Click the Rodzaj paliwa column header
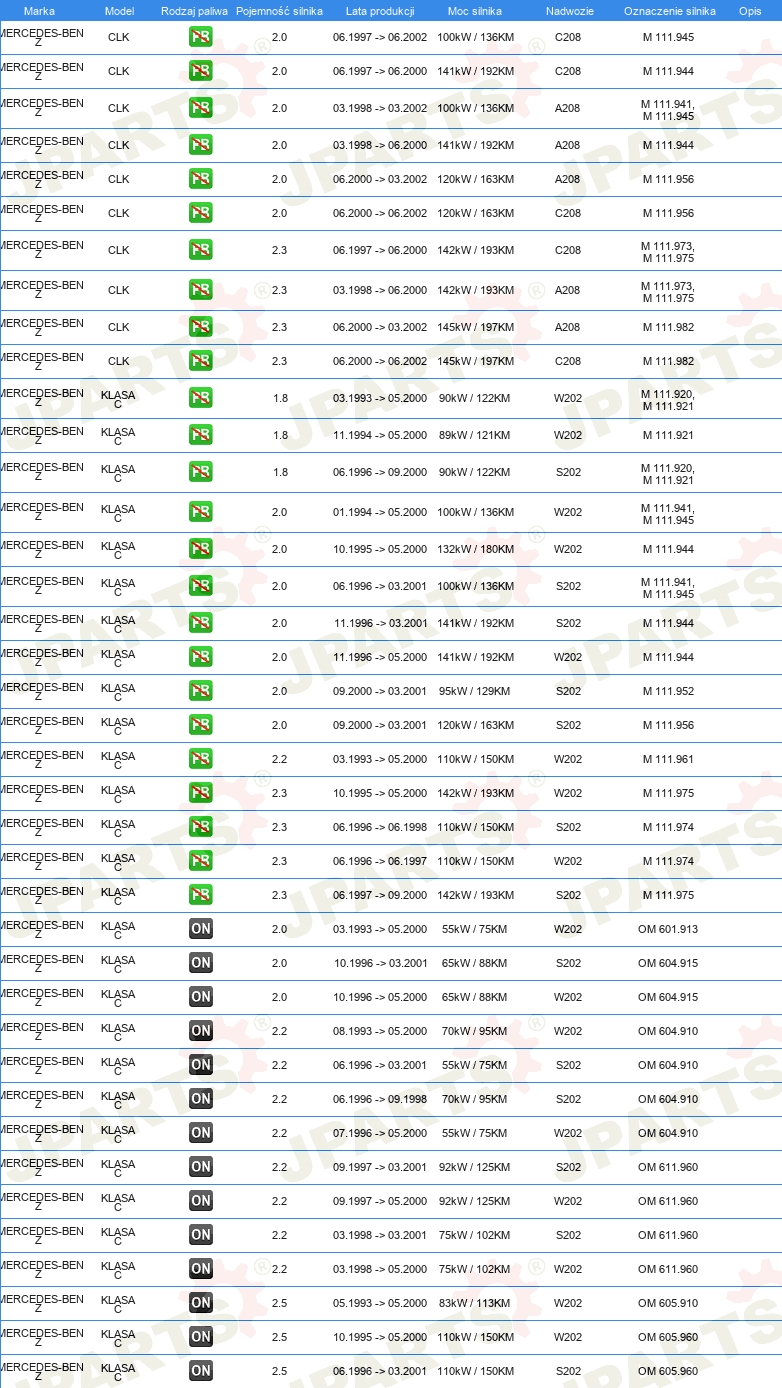This screenshot has width=782, height=1388. 194,11
